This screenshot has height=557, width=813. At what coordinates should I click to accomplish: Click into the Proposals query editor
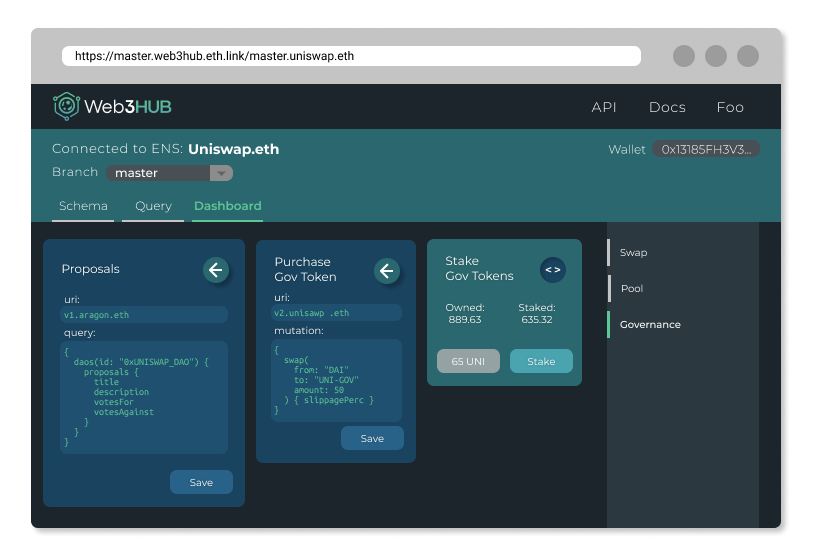coord(144,397)
